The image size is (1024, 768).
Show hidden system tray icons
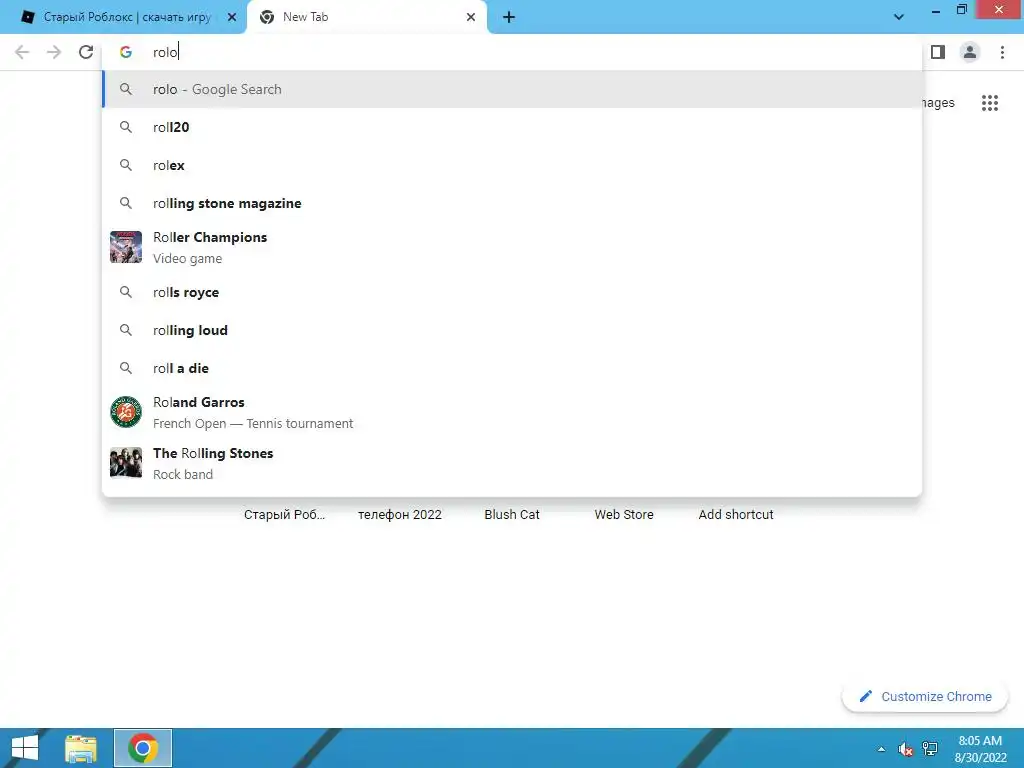click(881, 749)
